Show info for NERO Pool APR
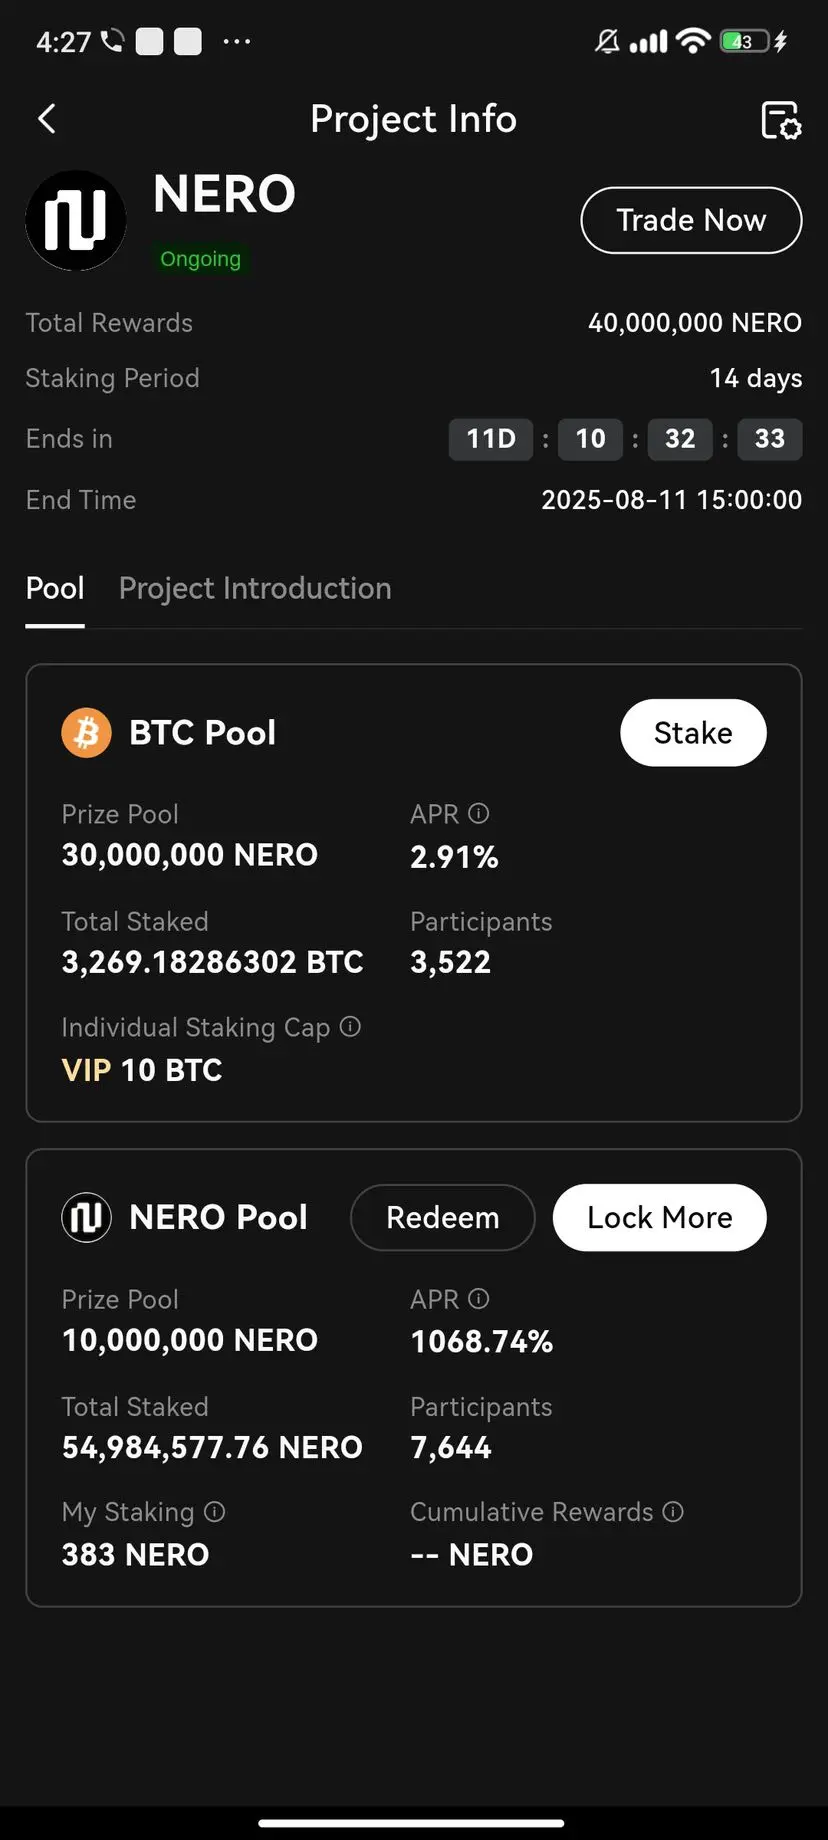828x1840 pixels. point(479,1299)
